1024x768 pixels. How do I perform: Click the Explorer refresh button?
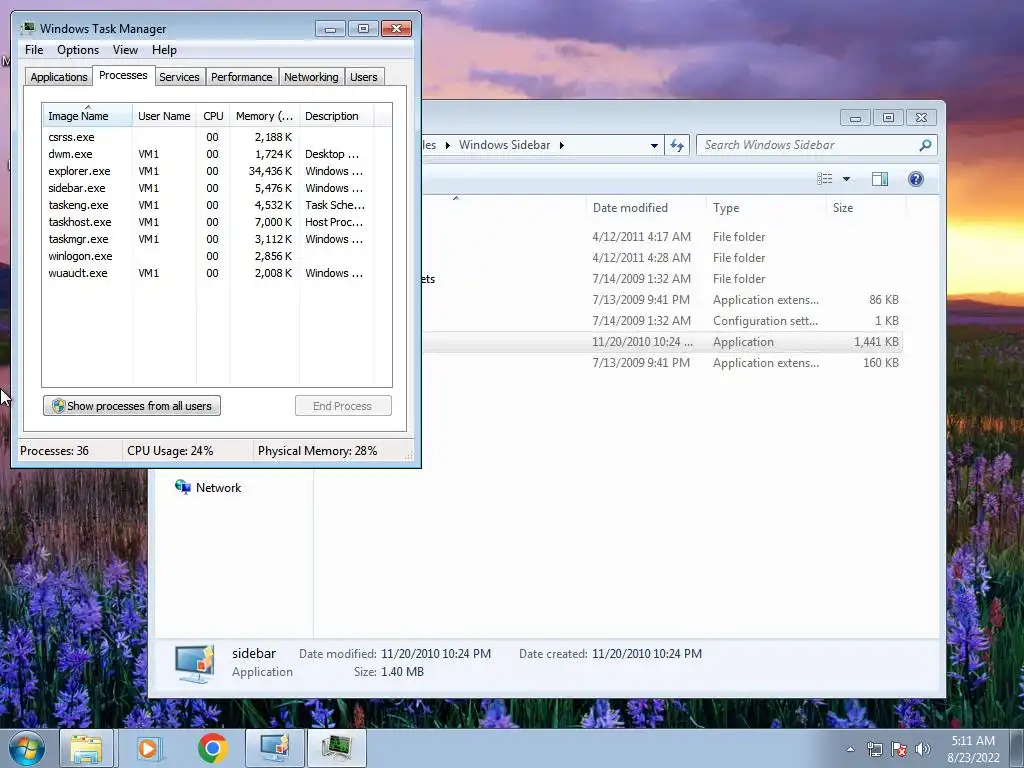(x=677, y=145)
